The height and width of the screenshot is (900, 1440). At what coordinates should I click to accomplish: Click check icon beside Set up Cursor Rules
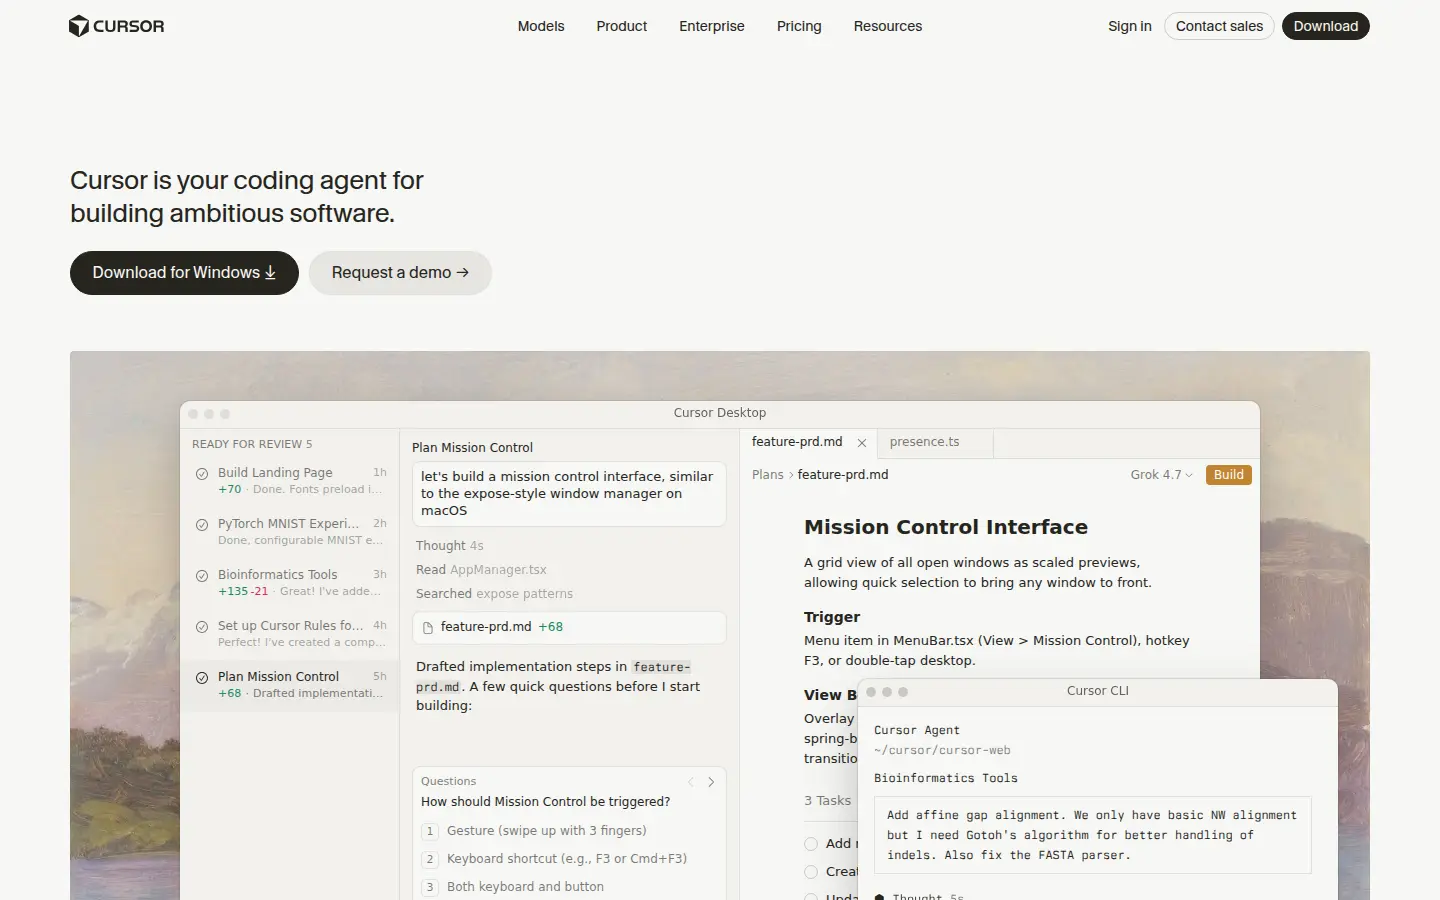pyautogui.click(x=202, y=627)
